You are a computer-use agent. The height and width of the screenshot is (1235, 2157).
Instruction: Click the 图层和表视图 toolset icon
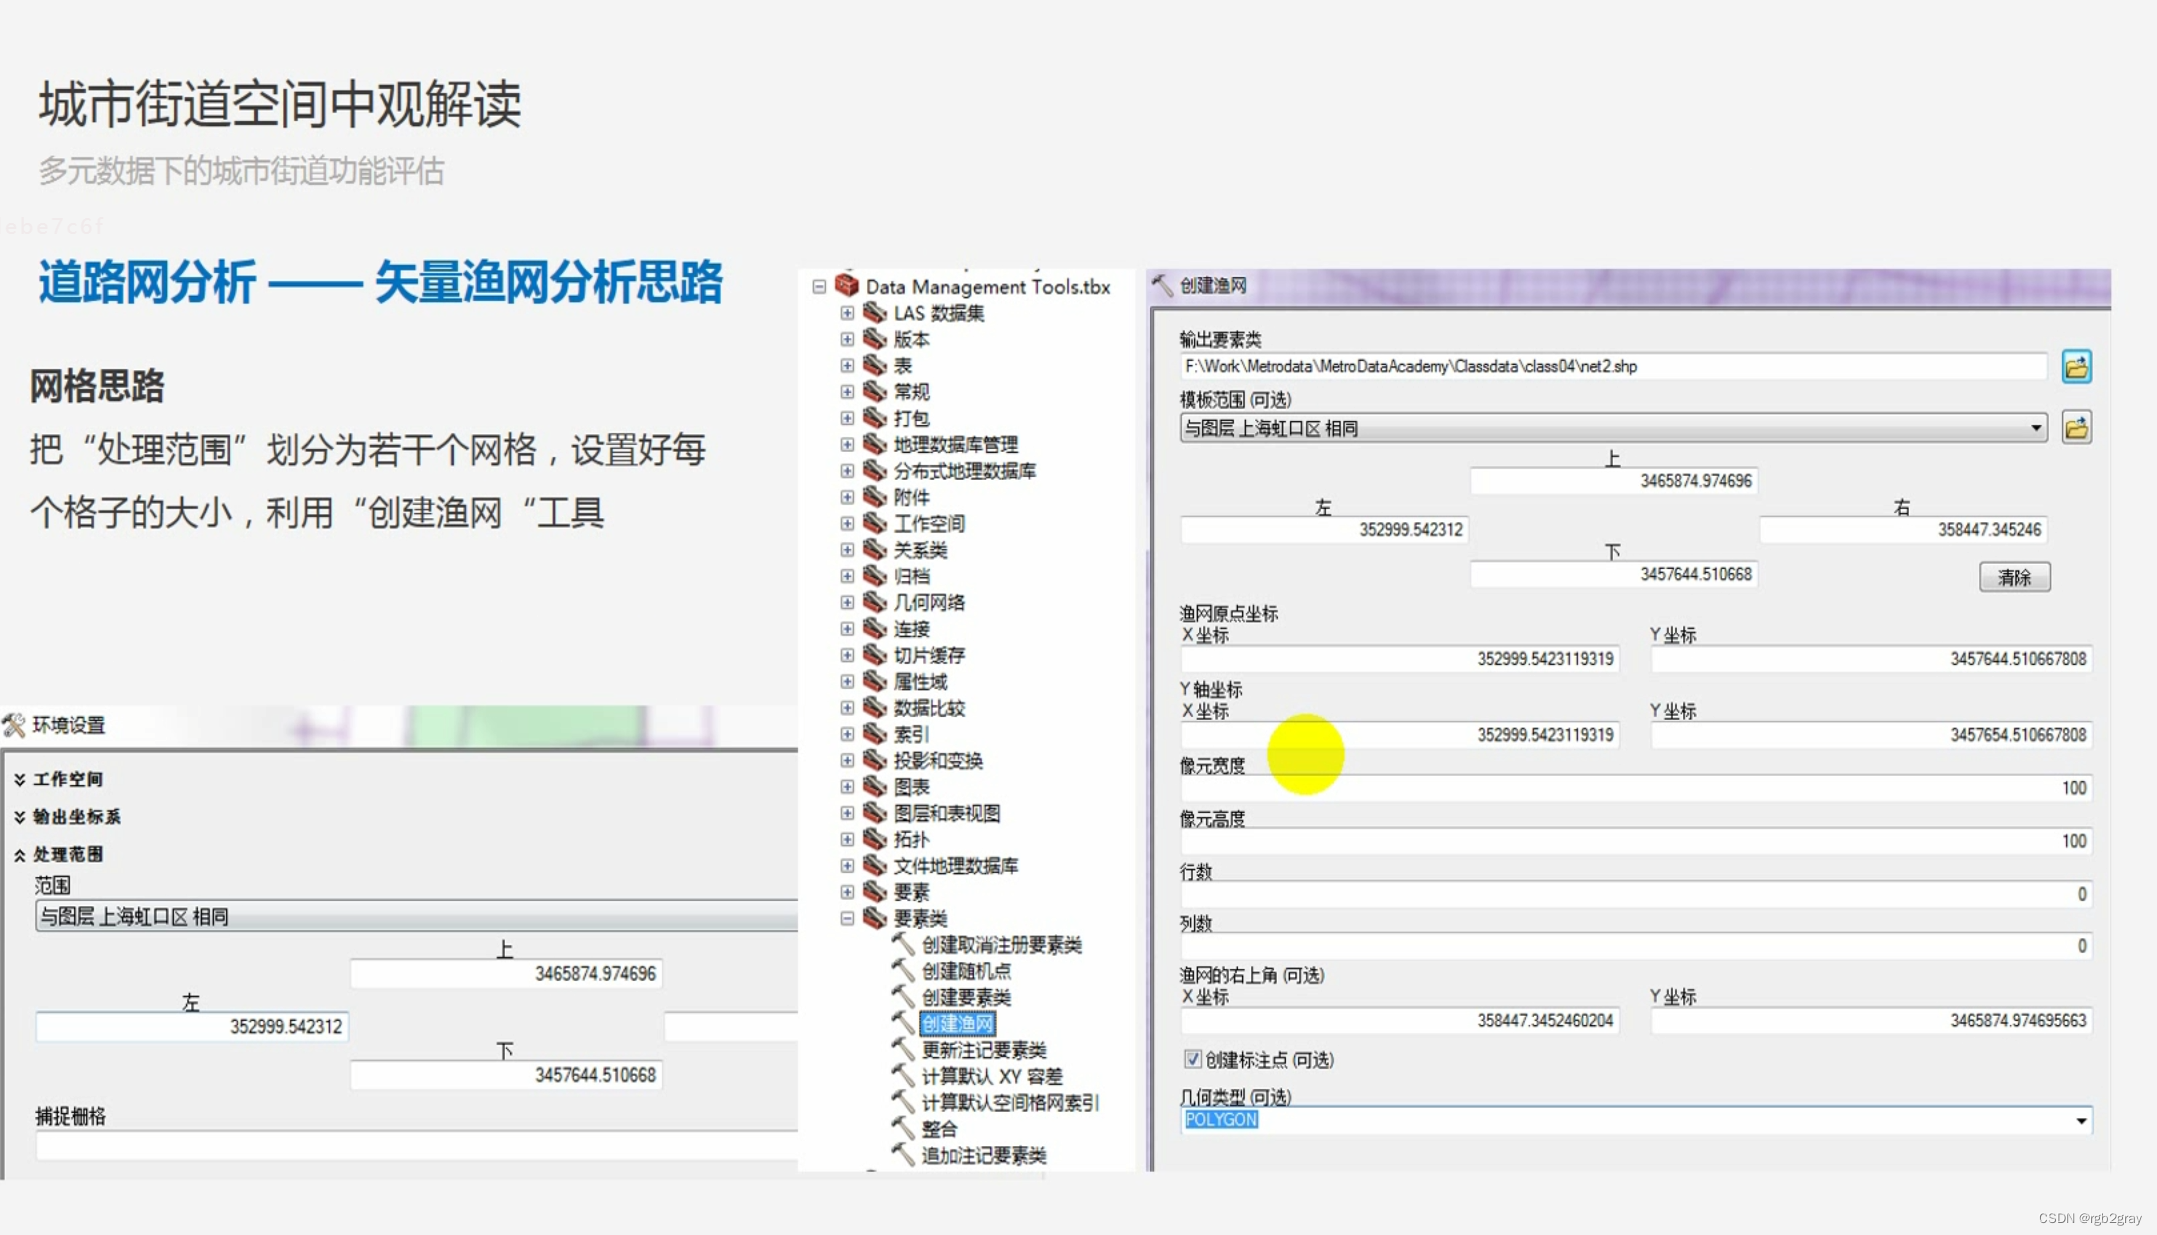(x=875, y=813)
